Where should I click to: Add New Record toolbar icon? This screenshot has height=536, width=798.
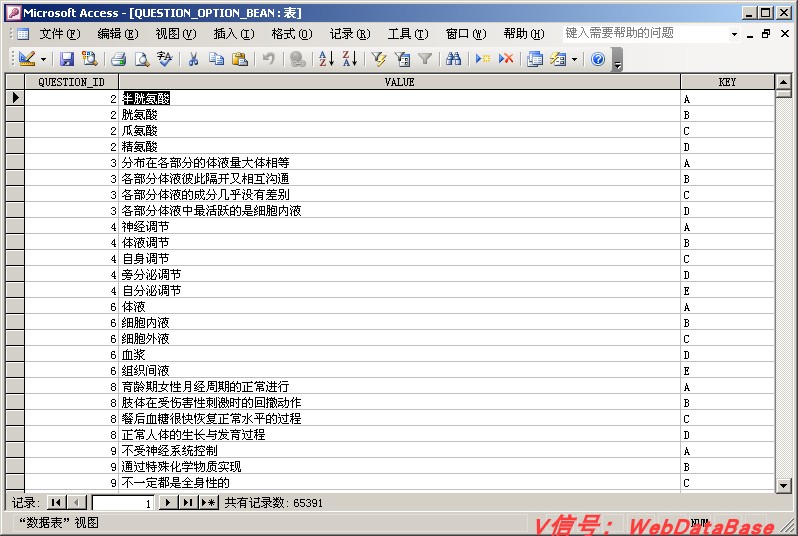coord(482,59)
